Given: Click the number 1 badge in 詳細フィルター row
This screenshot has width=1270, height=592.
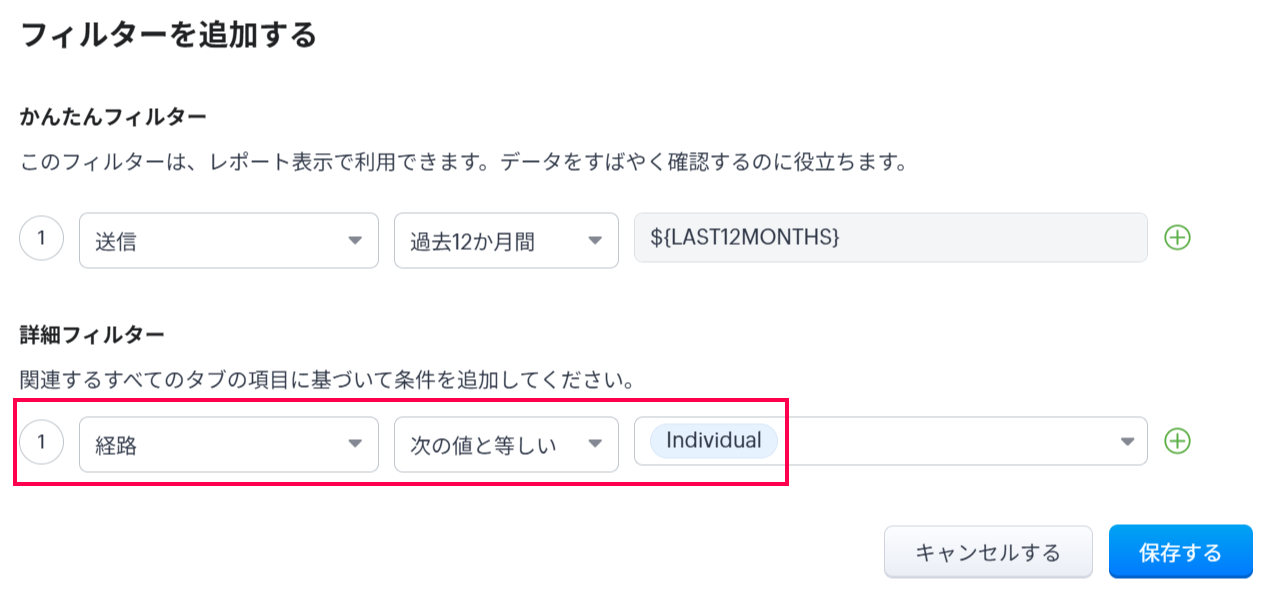Looking at the screenshot, I should pos(42,442).
